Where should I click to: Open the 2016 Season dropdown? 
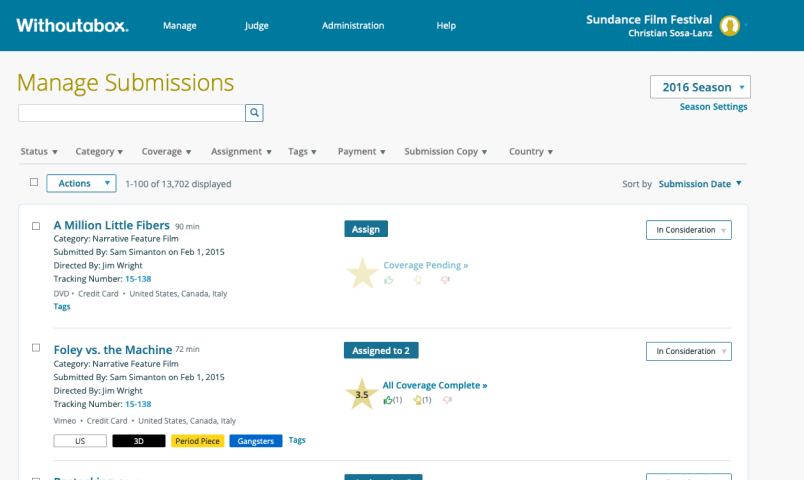700,87
